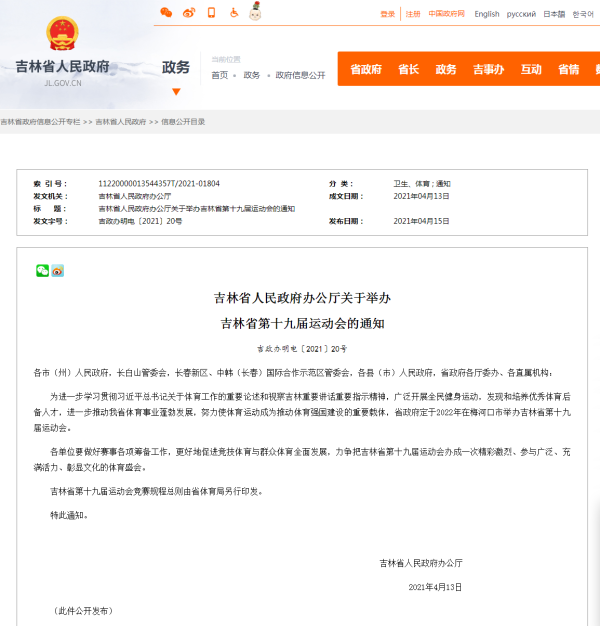Viewport: 600px width, 626px height.
Task: Expand the orange arrow under 政务
Action: (176, 92)
